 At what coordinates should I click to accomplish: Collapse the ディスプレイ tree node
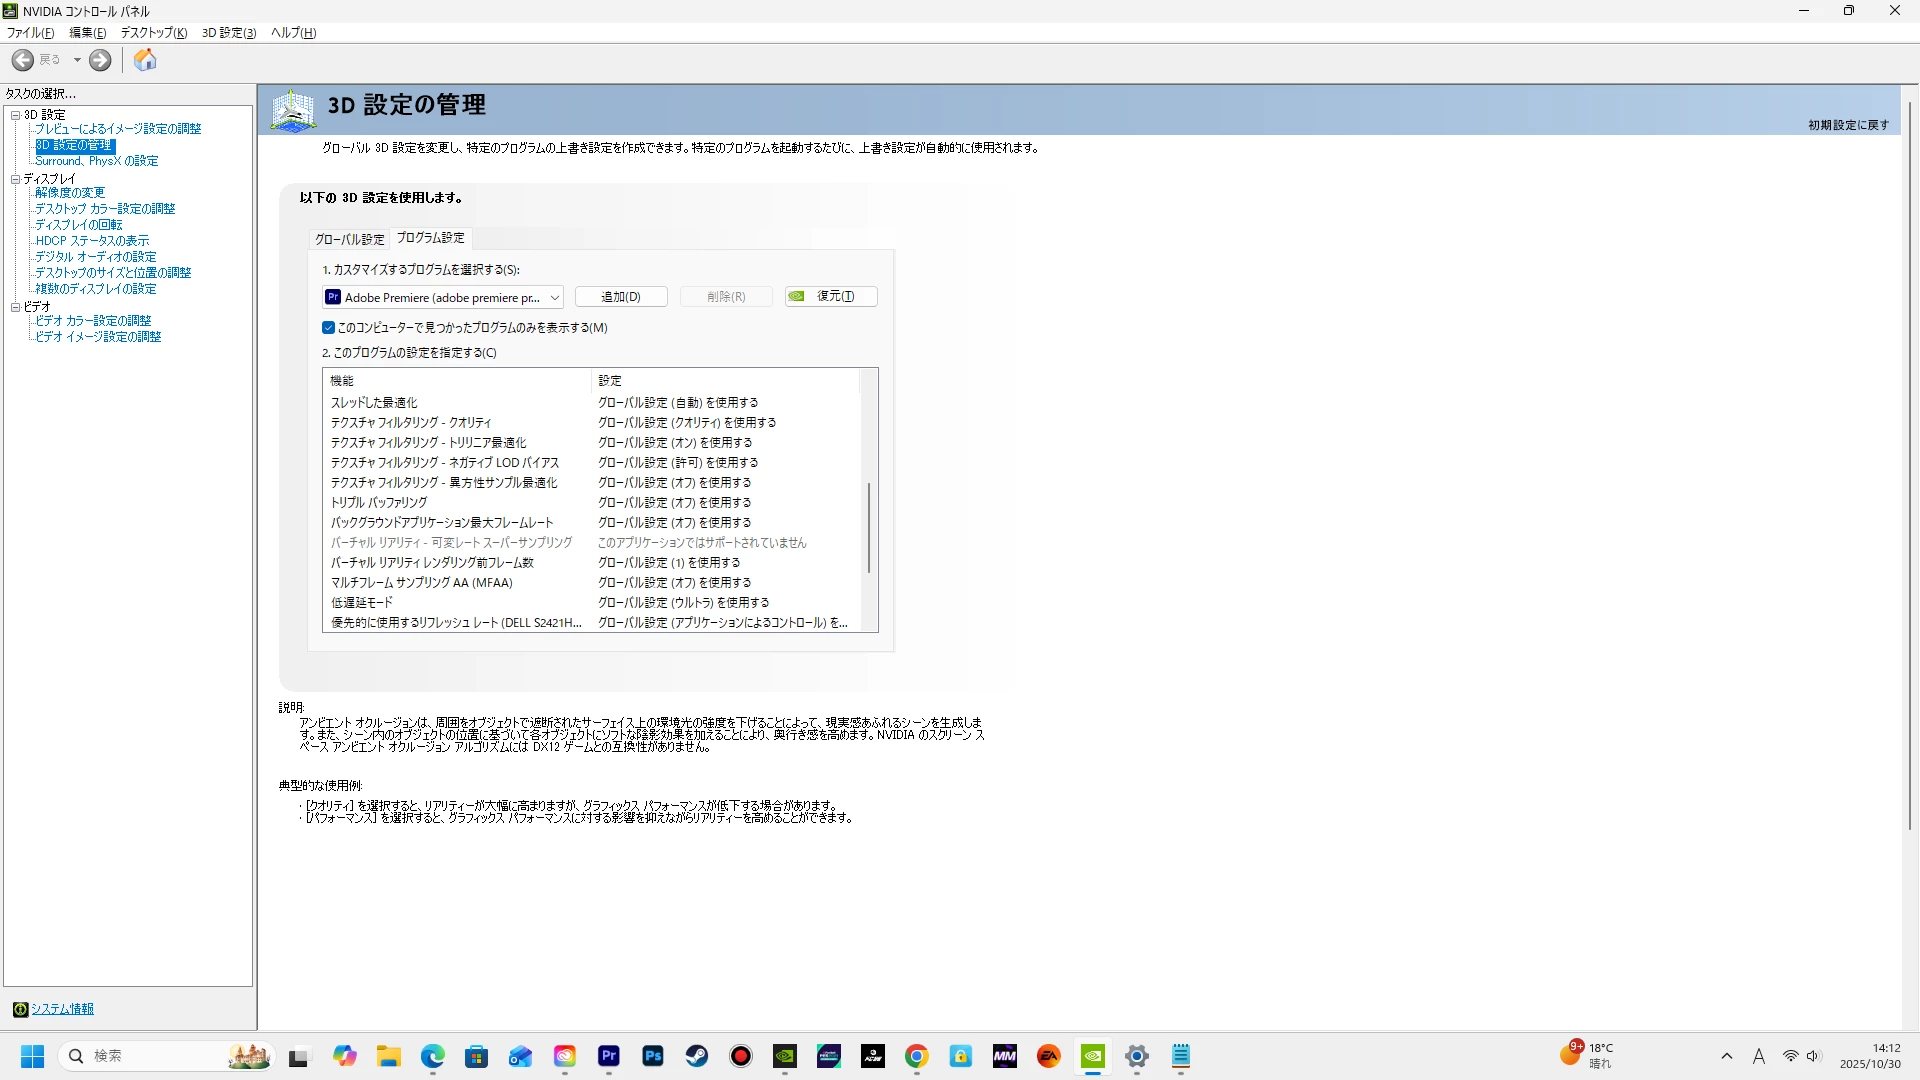[x=16, y=179]
